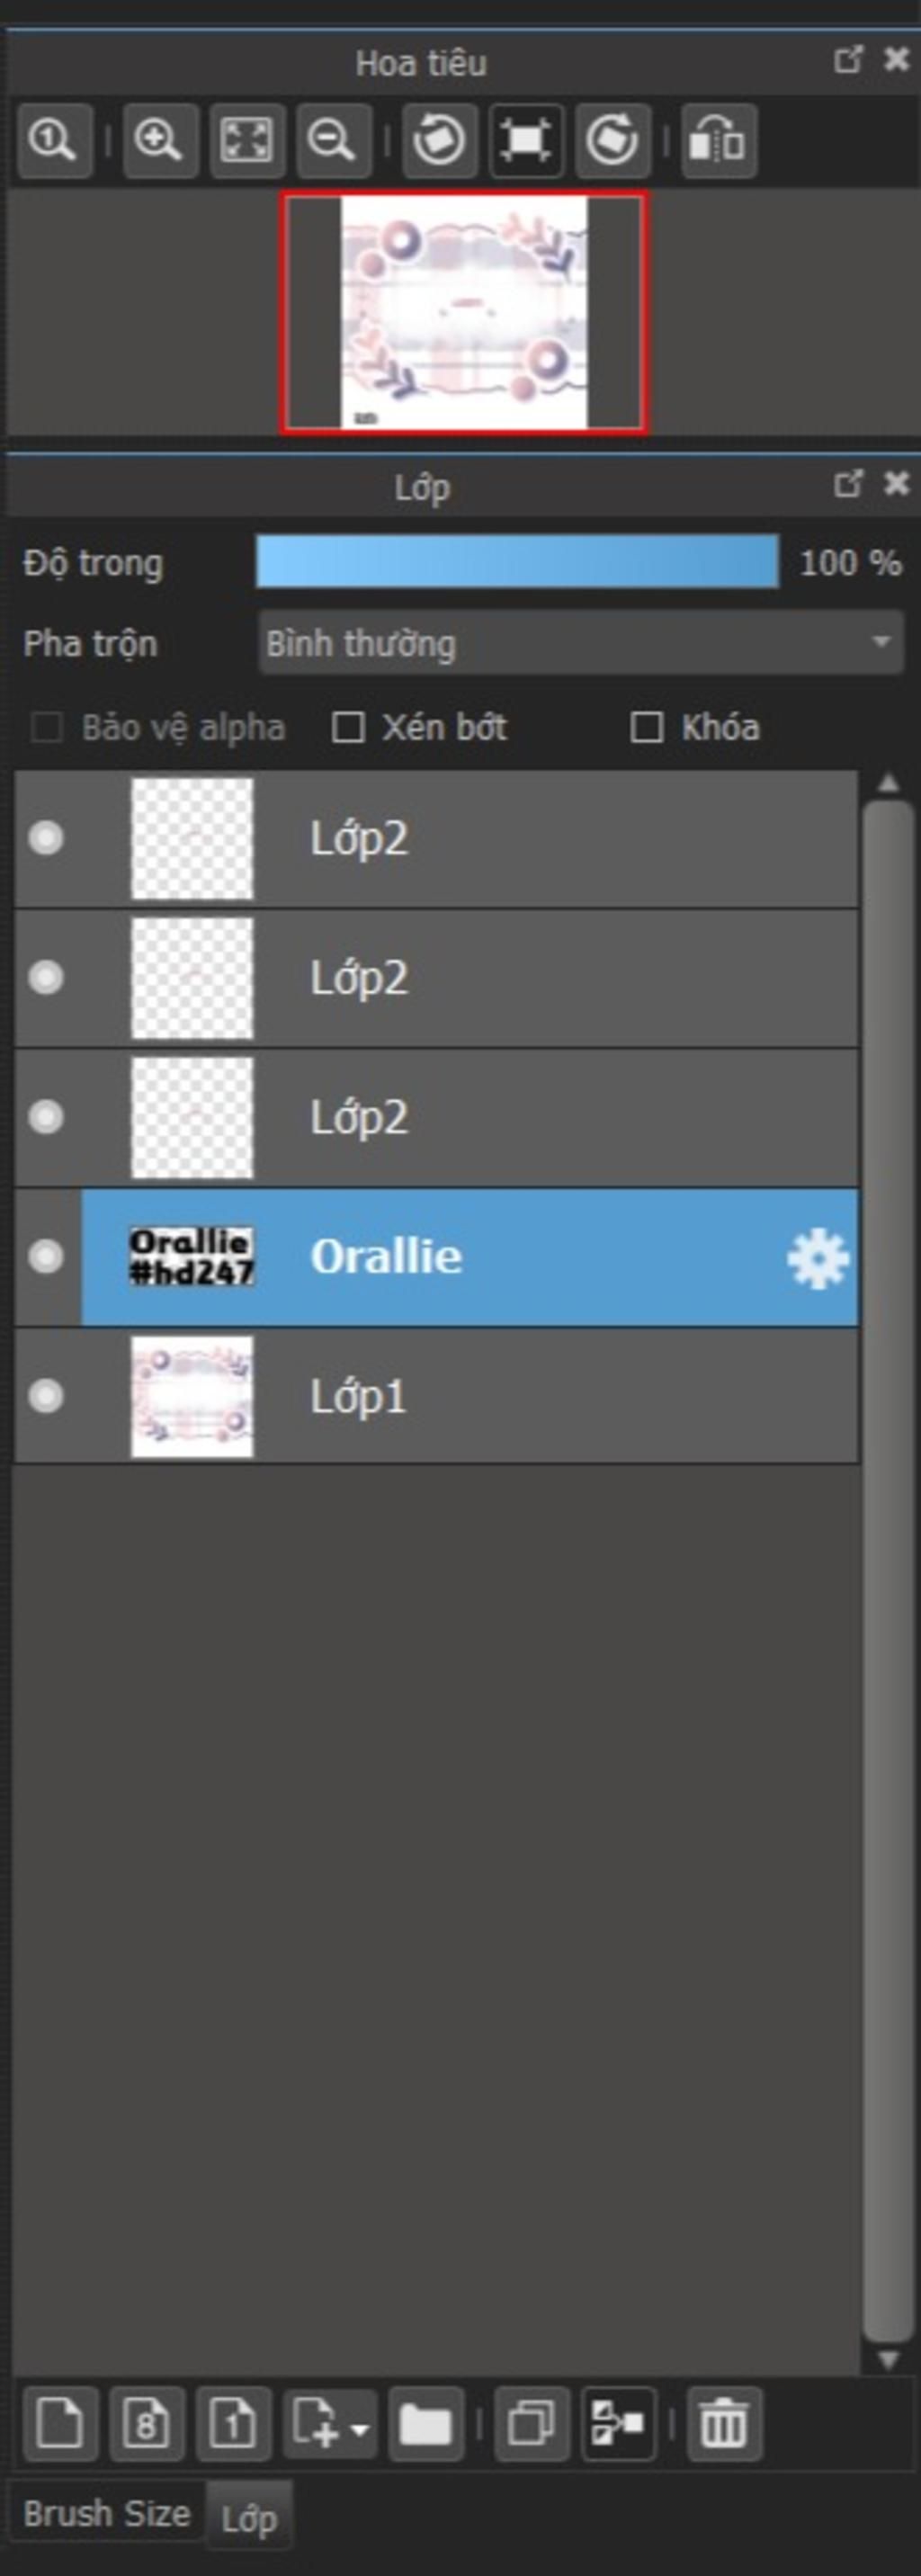Reset the canvas rotation
The image size is (921, 2576).
click(x=526, y=140)
